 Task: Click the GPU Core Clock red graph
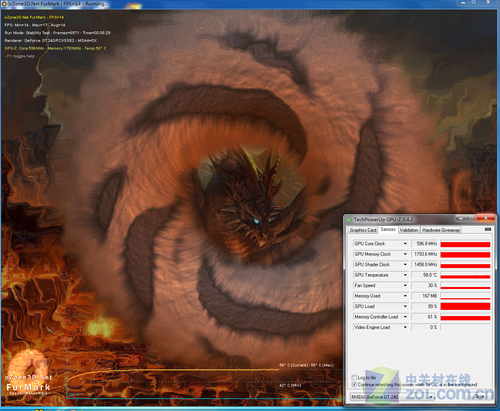pos(465,244)
